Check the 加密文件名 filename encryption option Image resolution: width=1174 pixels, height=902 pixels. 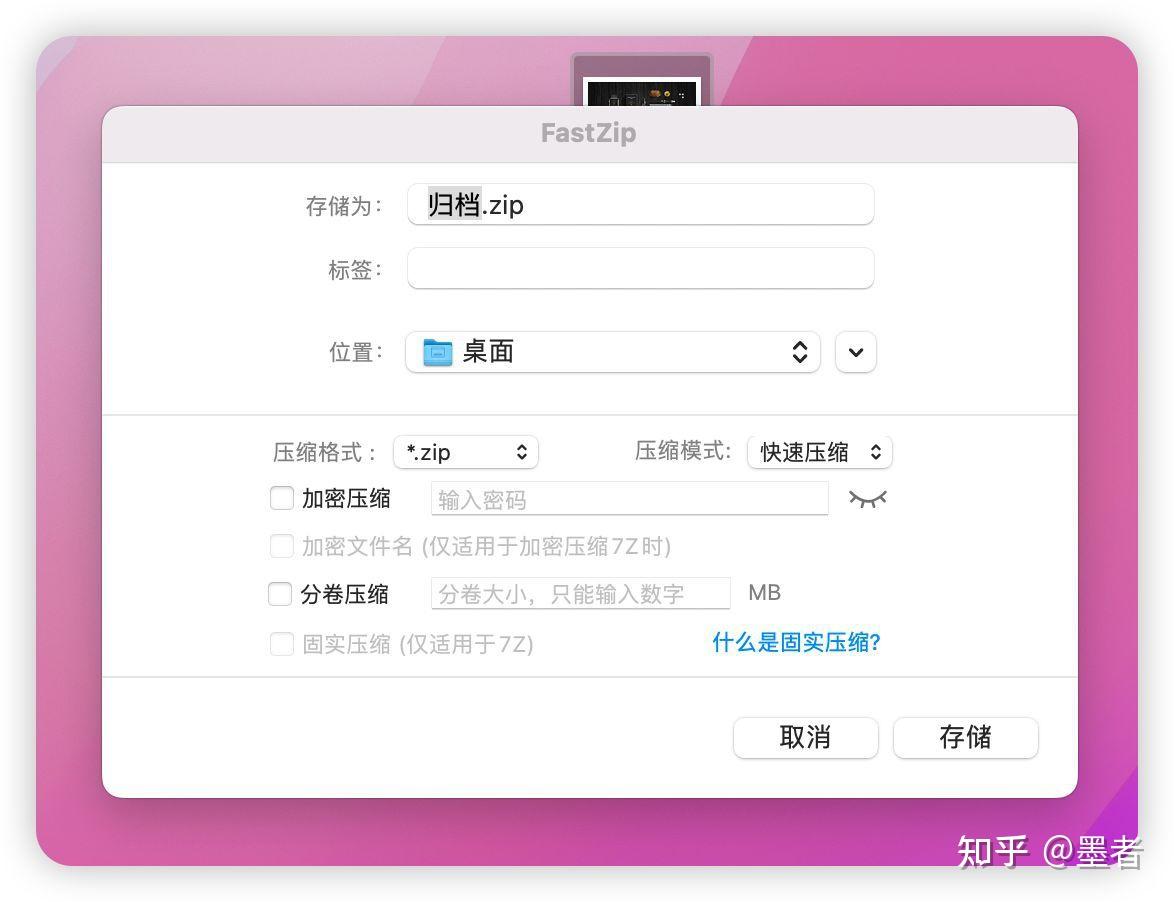pyautogui.click(x=282, y=546)
